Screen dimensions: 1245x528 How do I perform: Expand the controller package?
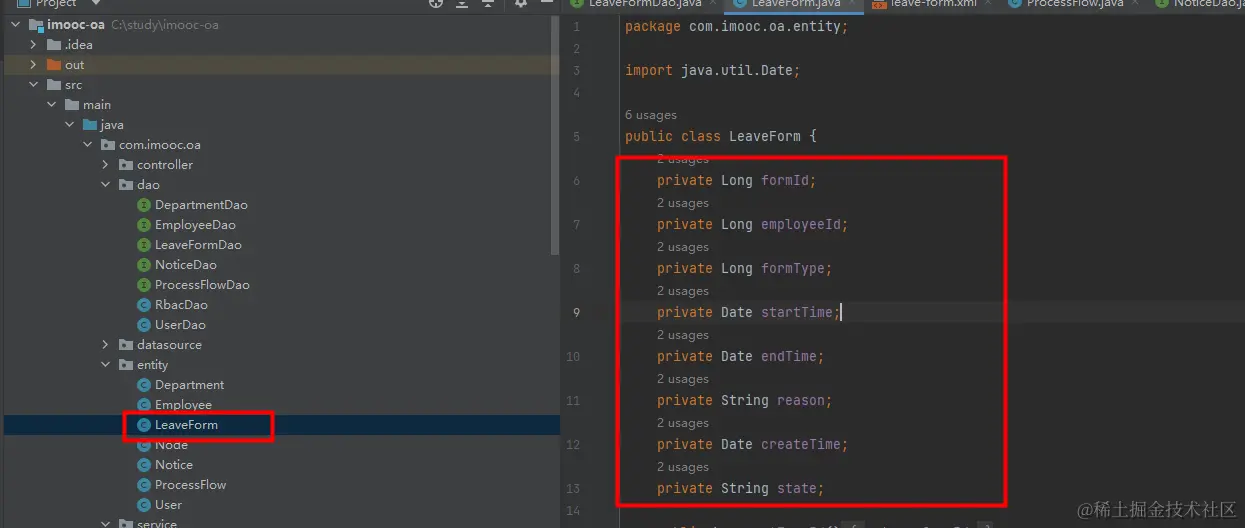[106, 165]
